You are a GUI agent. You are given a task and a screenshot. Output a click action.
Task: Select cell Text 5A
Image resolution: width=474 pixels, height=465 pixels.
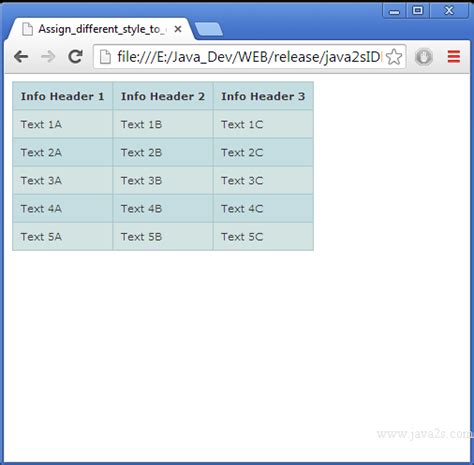pyautogui.click(x=63, y=237)
